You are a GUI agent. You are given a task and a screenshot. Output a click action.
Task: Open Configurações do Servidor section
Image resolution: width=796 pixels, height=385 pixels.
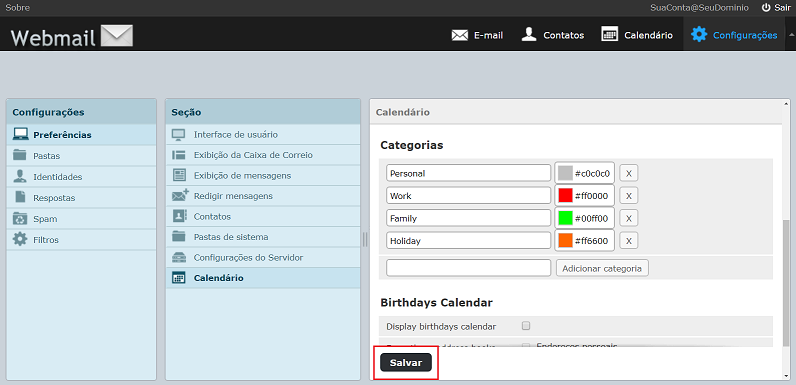(263, 258)
